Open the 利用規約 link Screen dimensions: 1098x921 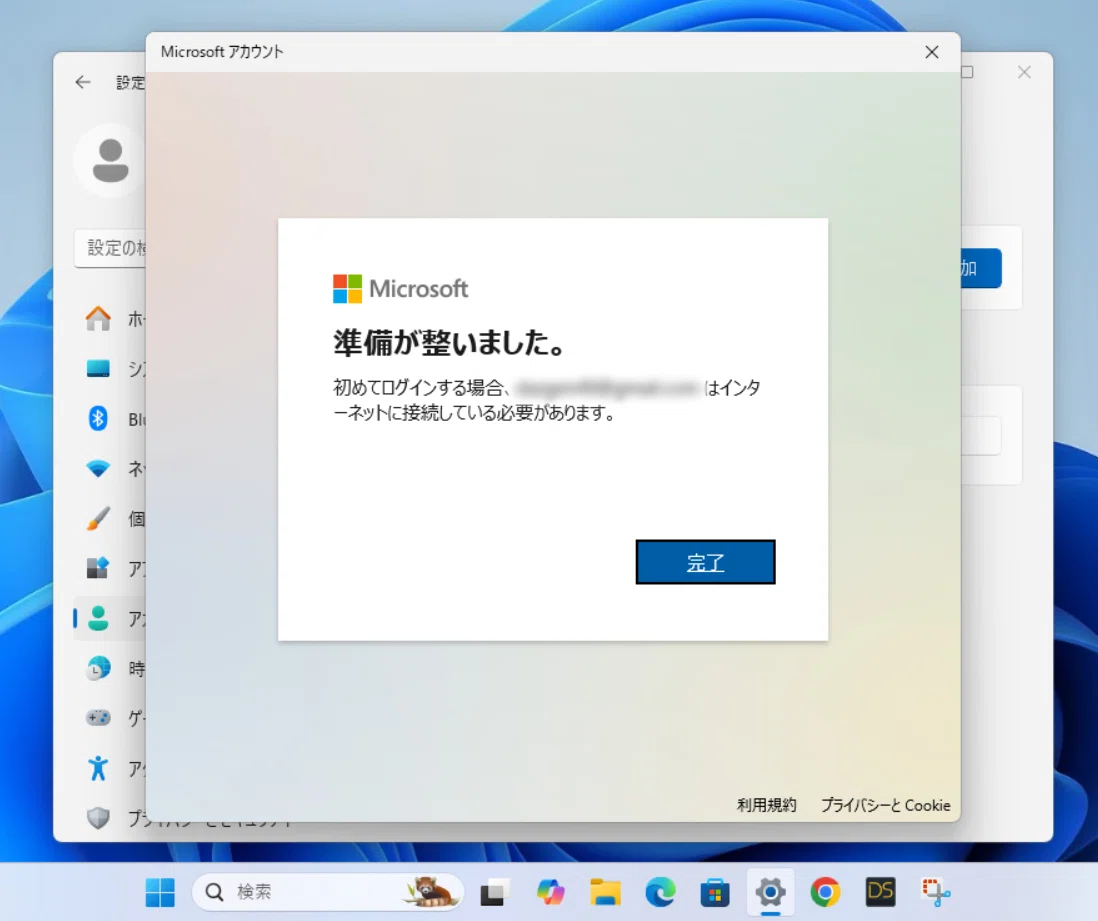pos(766,805)
